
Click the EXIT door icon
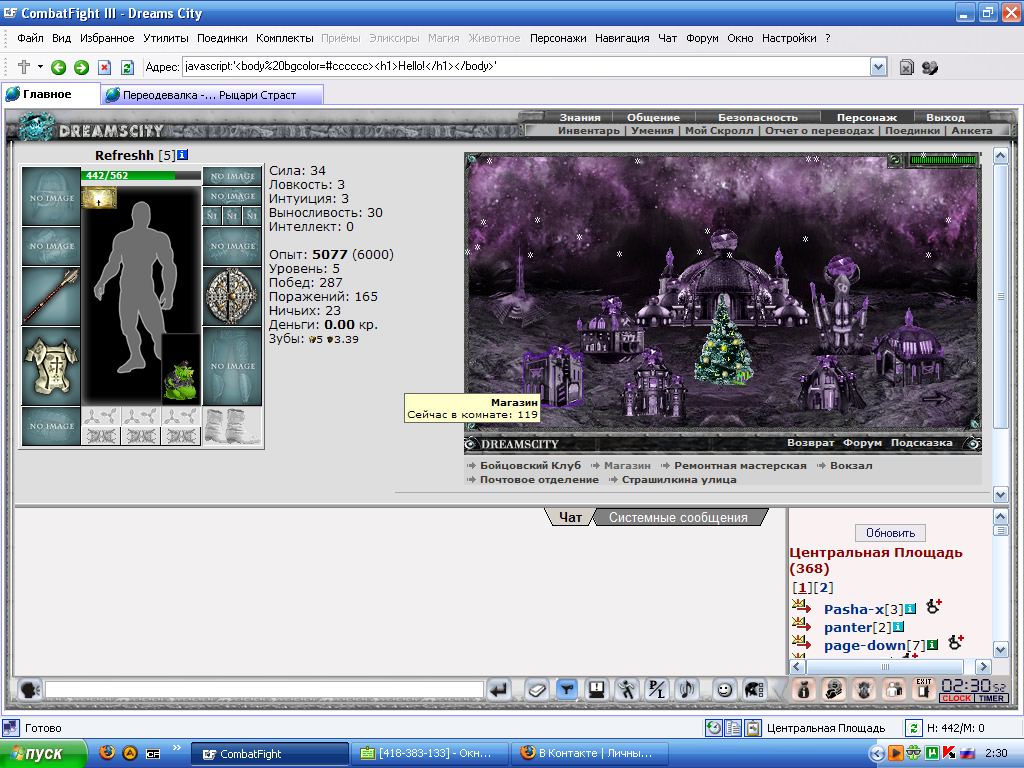(923, 688)
